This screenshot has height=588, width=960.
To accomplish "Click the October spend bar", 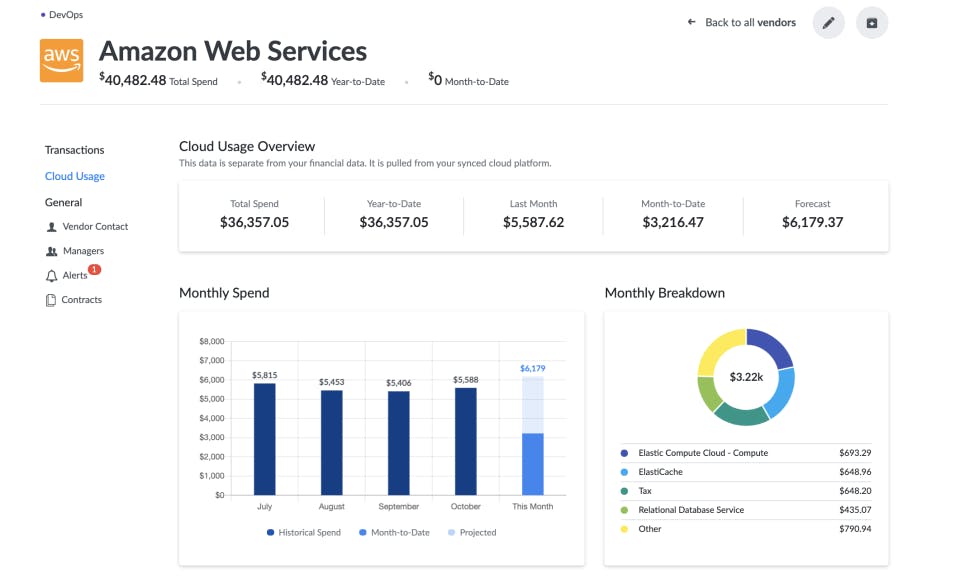I will (x=466, y=442).
